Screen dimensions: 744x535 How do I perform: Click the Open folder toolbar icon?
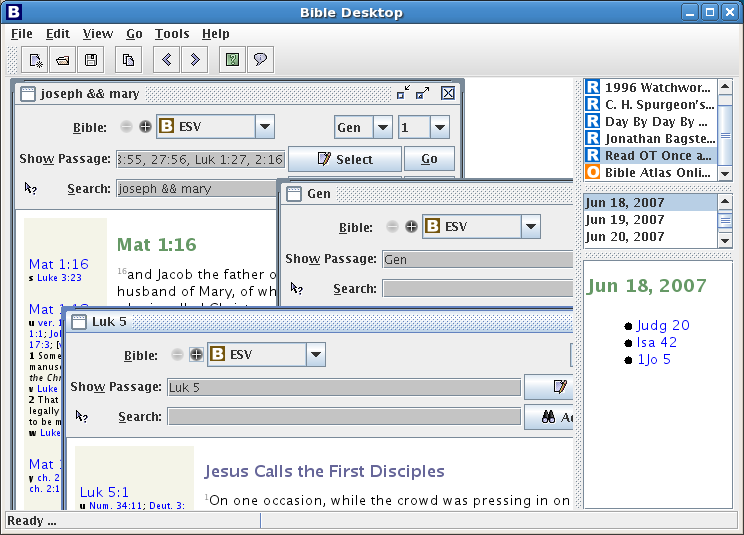click(63, 60)
